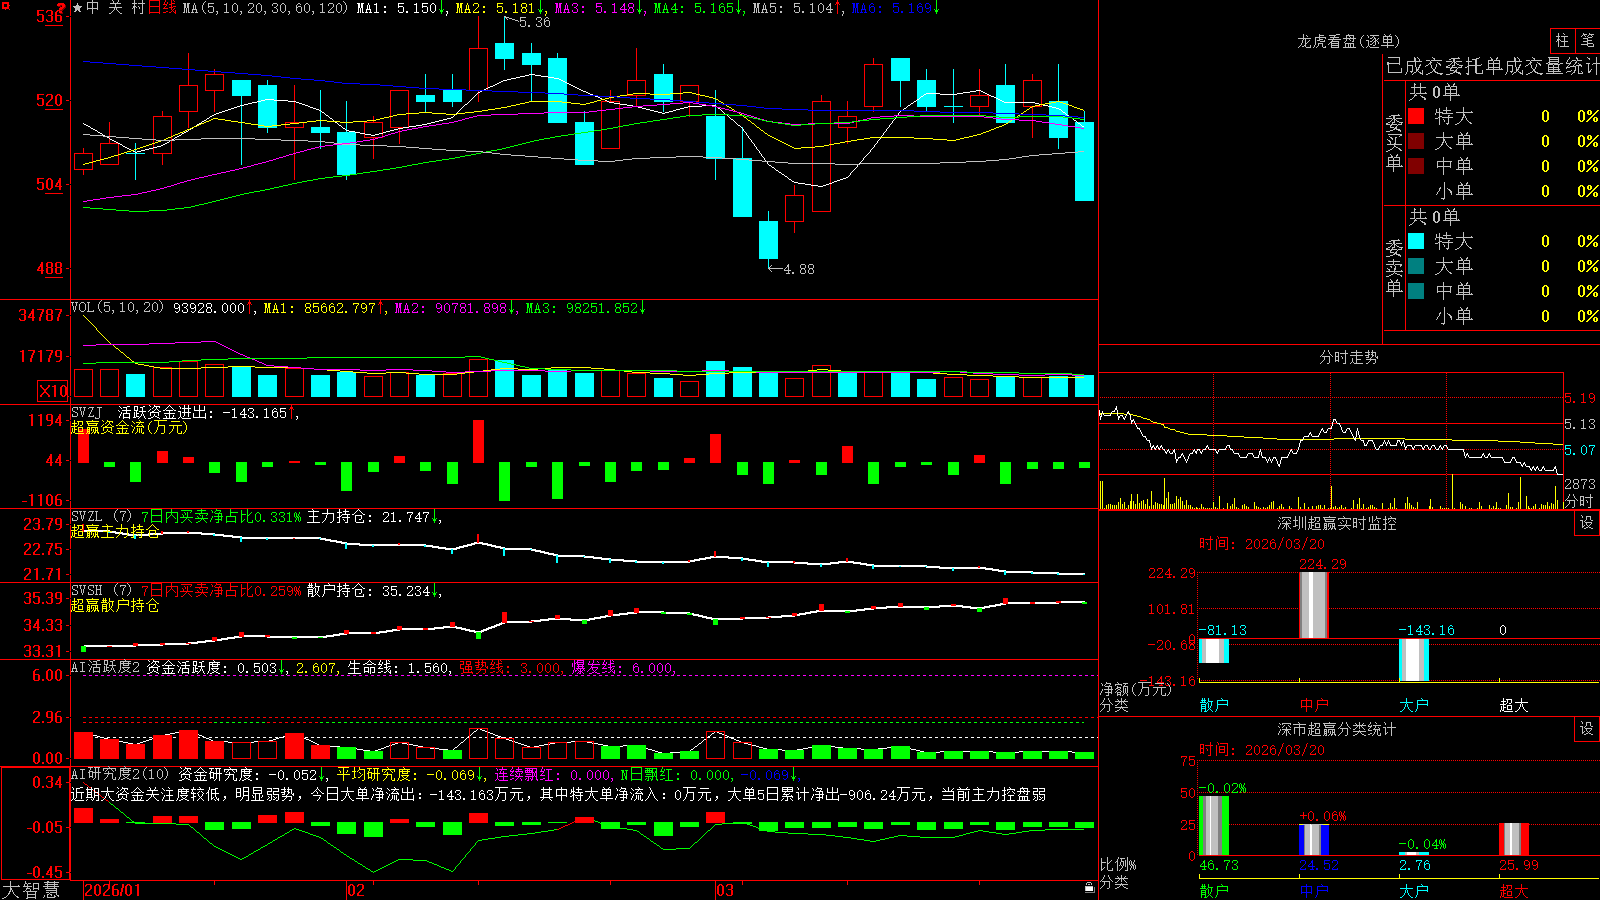Click the dark red 中单 buy-order swatch
The image size is (1600, 900).
pos(1416,165)
